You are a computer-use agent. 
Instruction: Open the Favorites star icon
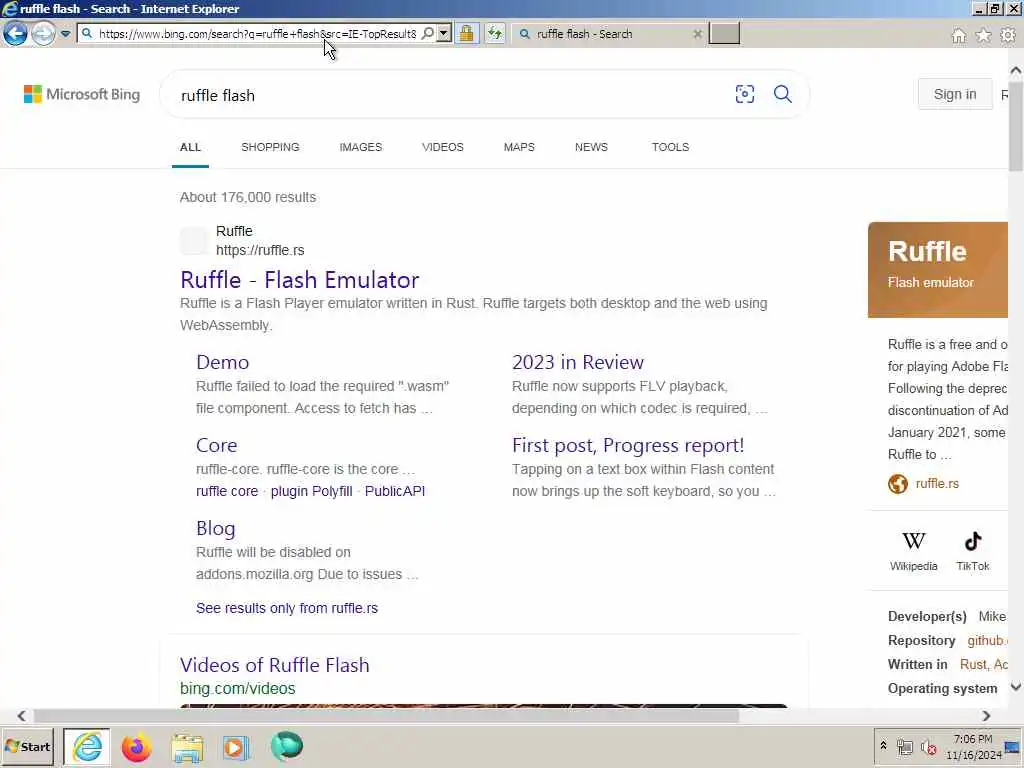(983, 35)
